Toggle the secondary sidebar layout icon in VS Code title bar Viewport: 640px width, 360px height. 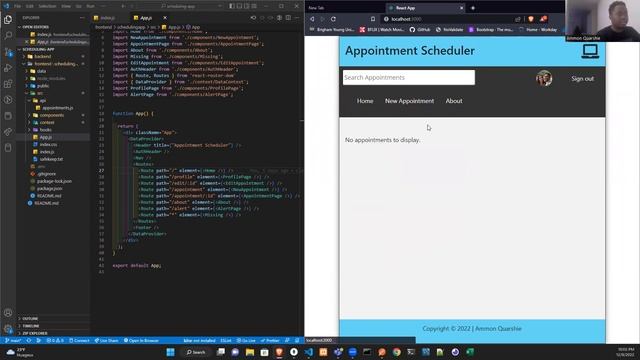[247, 6]
